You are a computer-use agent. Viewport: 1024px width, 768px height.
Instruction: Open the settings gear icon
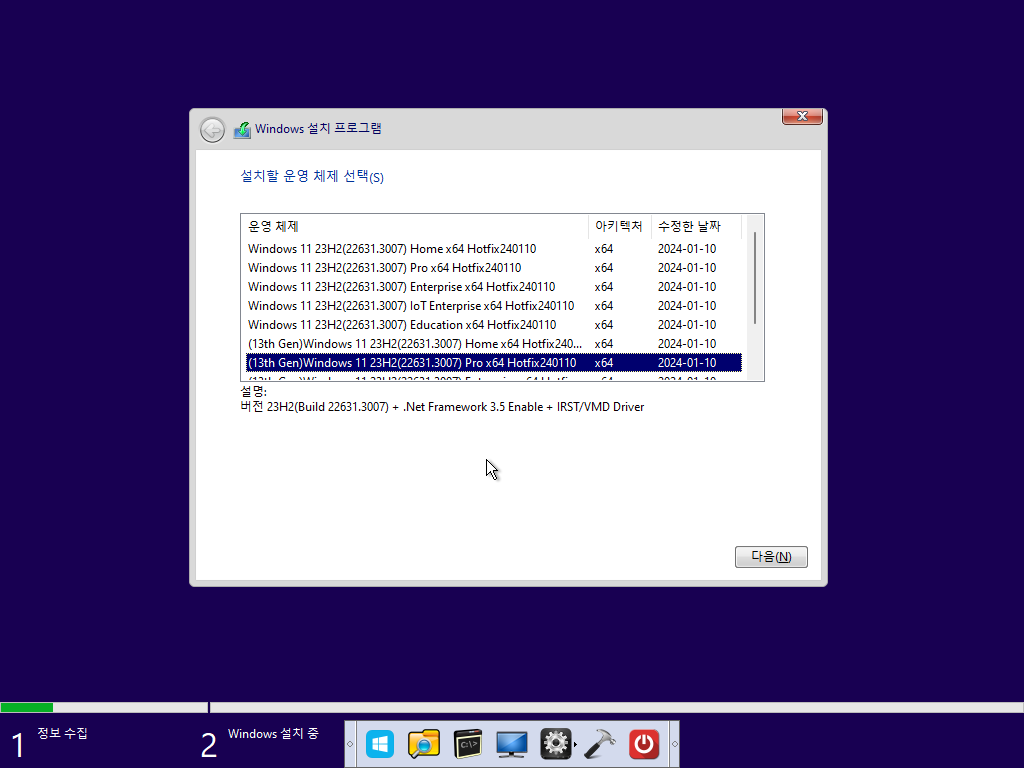pos(556,744)
